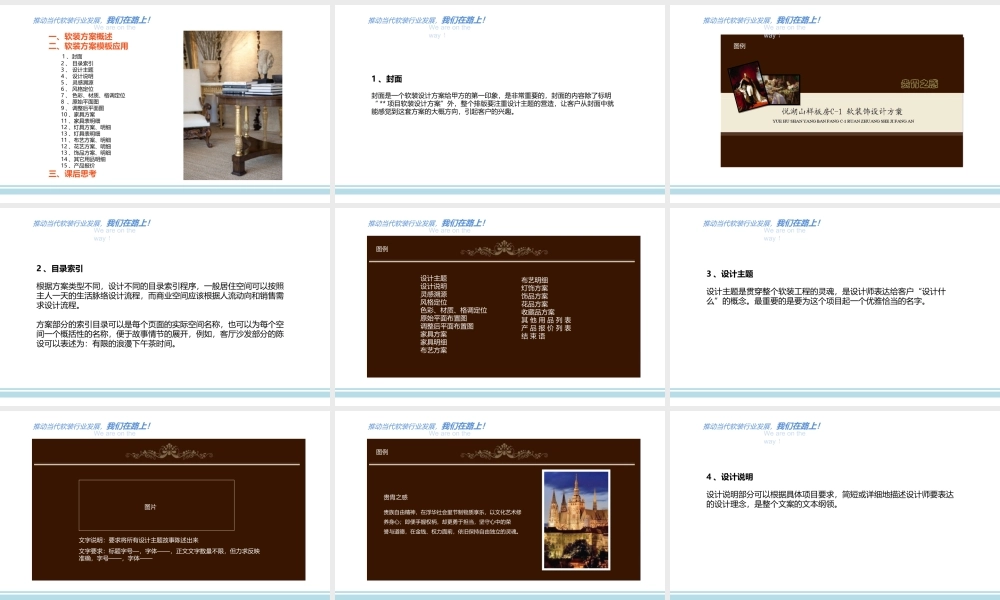Select the bold heading "2、目录索引"
Viewport: 1000px width, 600px height.
click(x=59, y=268)
